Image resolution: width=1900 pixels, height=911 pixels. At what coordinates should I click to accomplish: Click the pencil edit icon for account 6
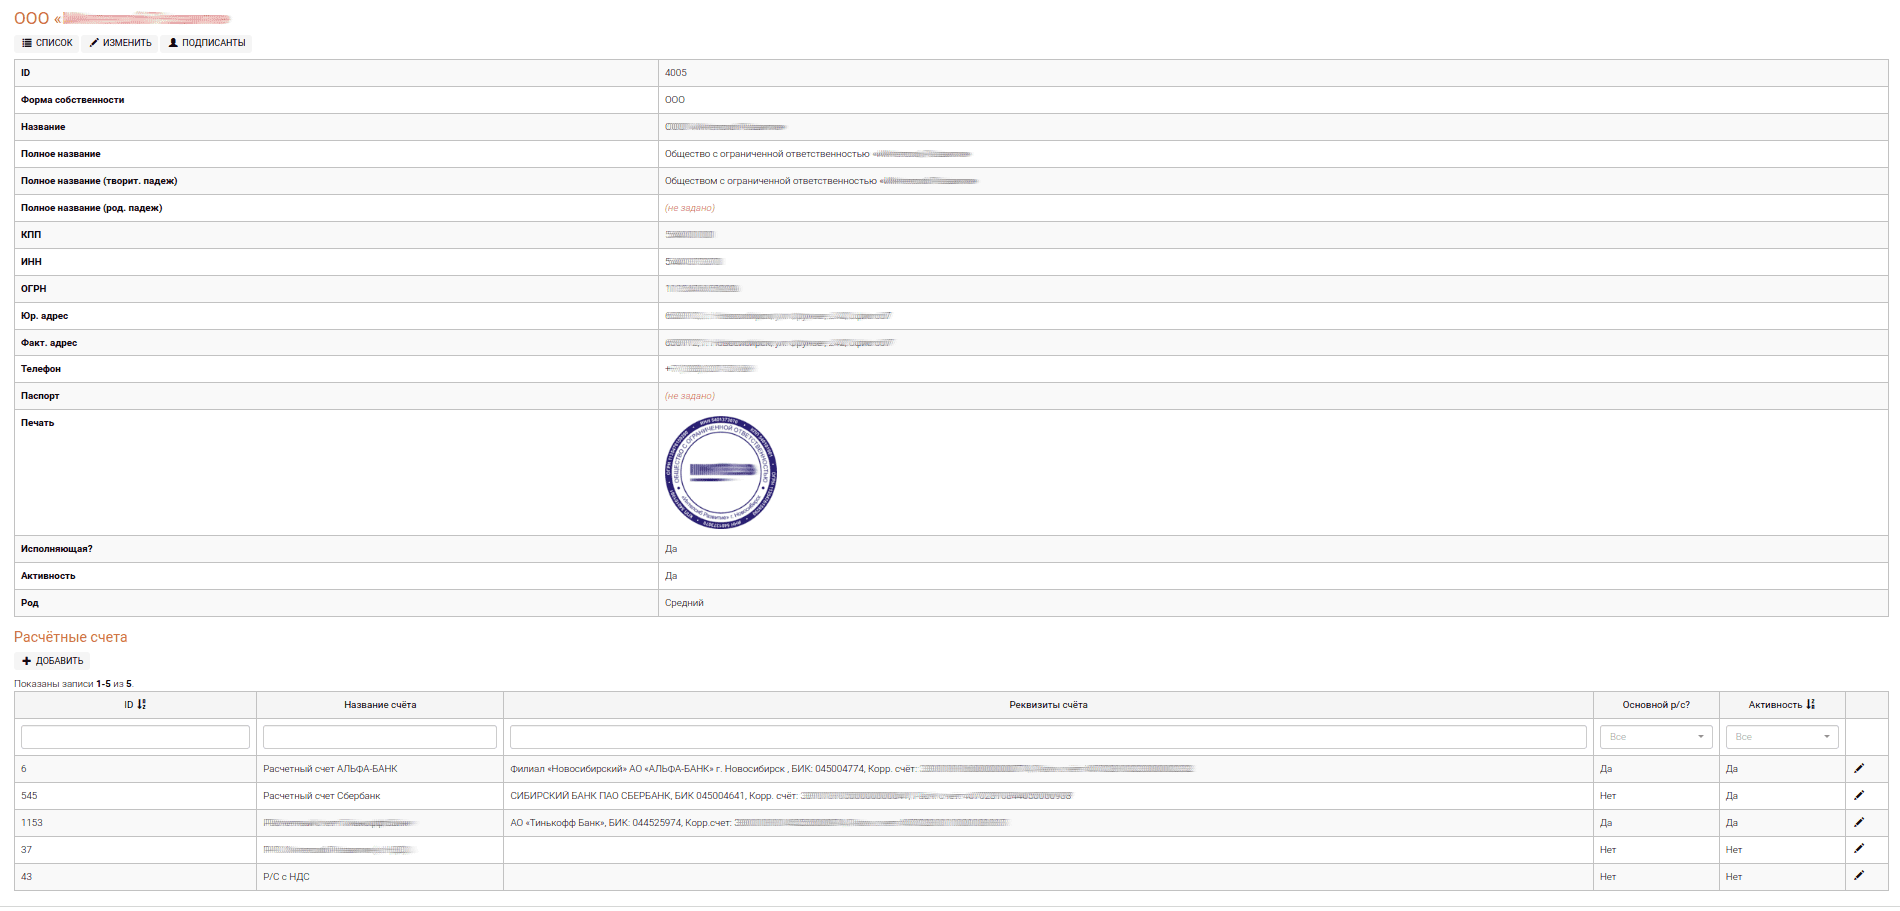pos(1859,769)
